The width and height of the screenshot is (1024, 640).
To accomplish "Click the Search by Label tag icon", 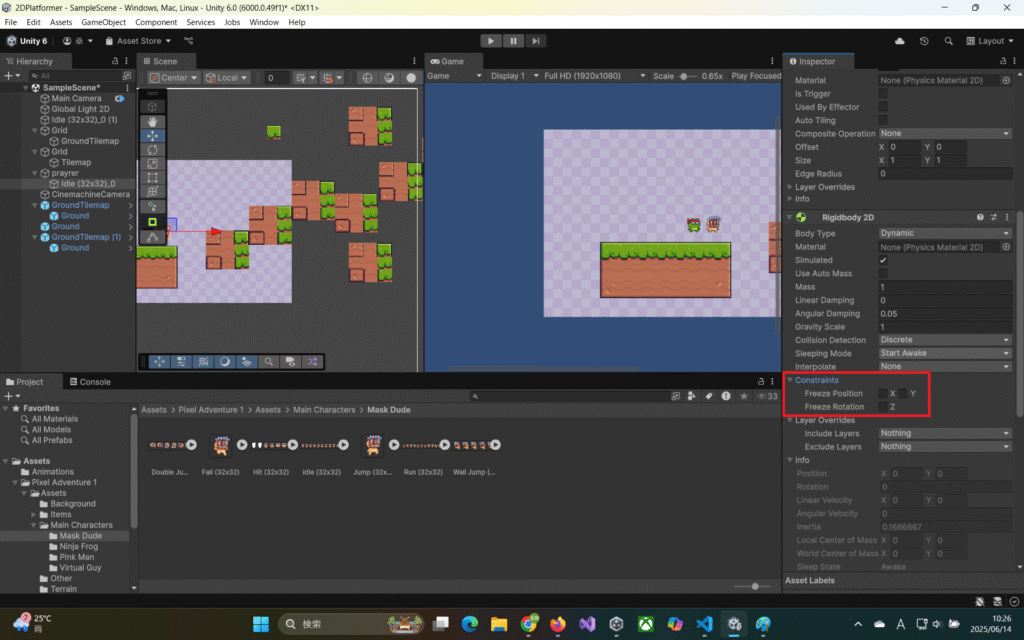I will pyautogui.click(x=709, y=396).
